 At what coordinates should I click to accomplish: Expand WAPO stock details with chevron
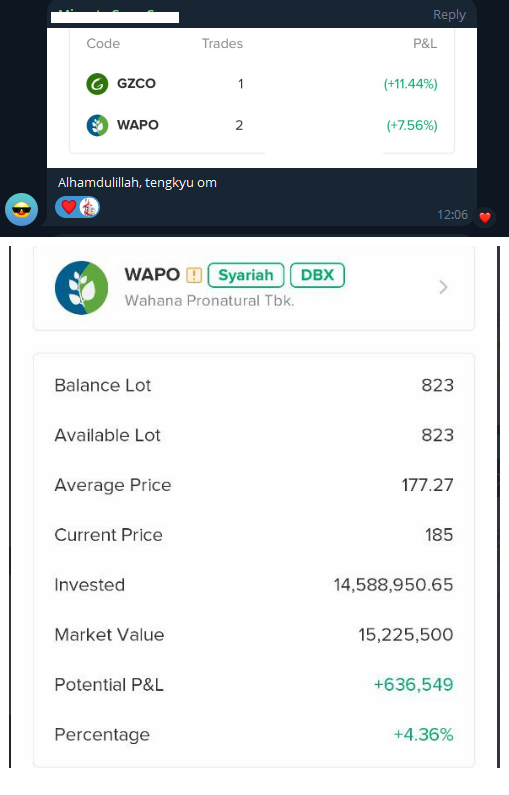[x=443, y=287]
